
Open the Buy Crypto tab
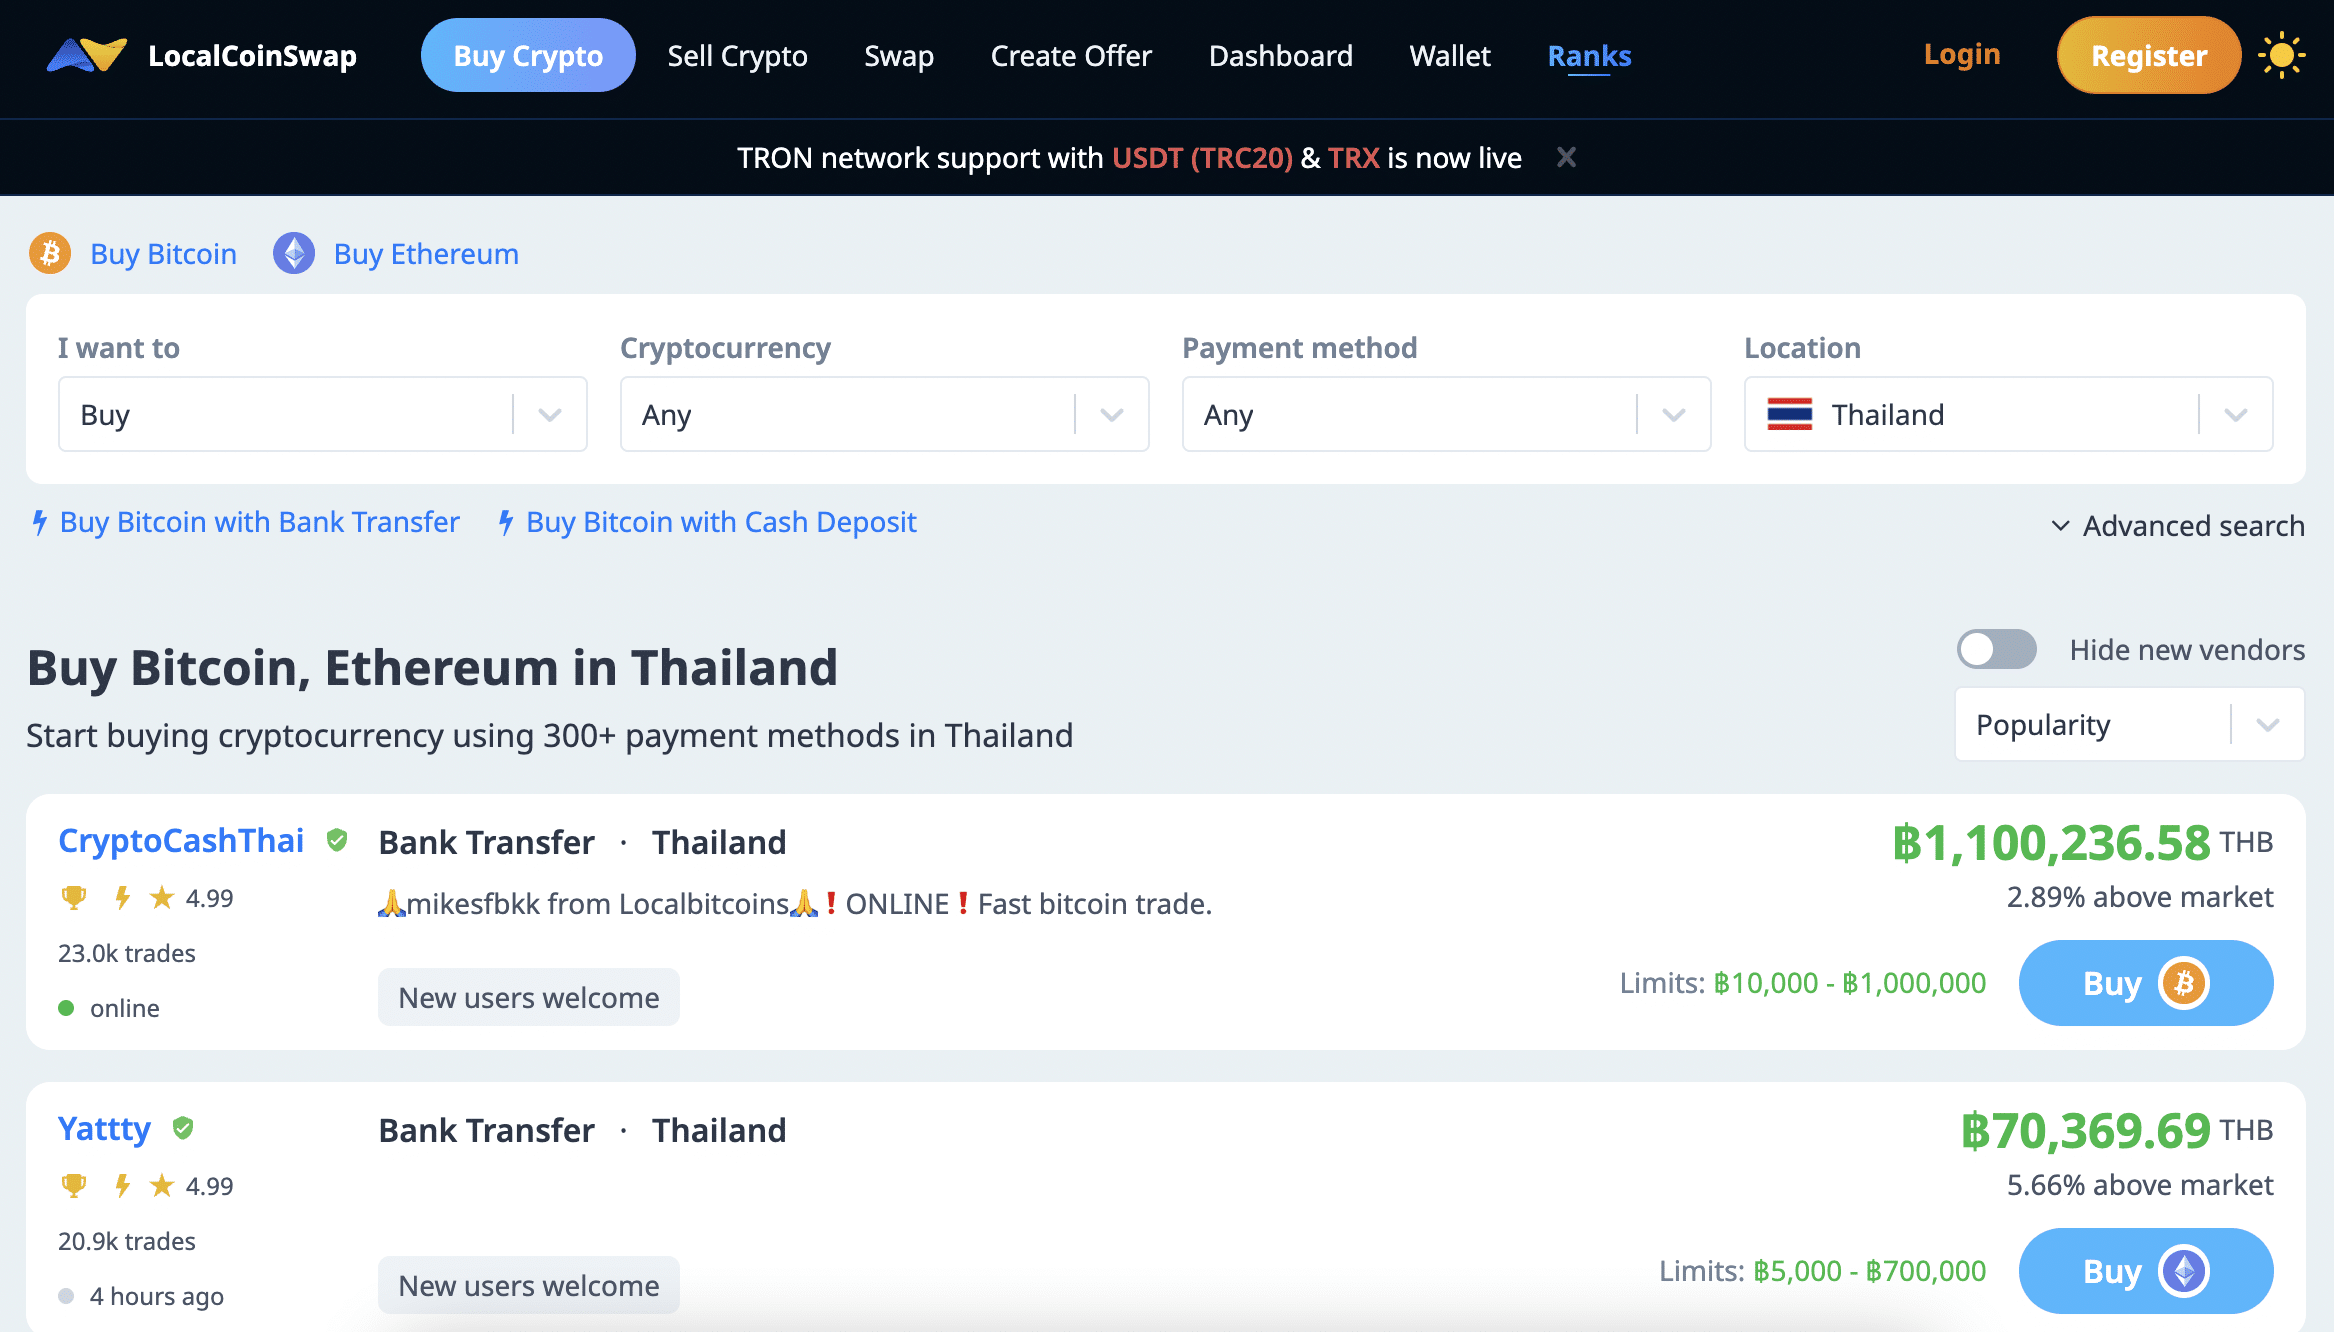(x=528, y=55)
